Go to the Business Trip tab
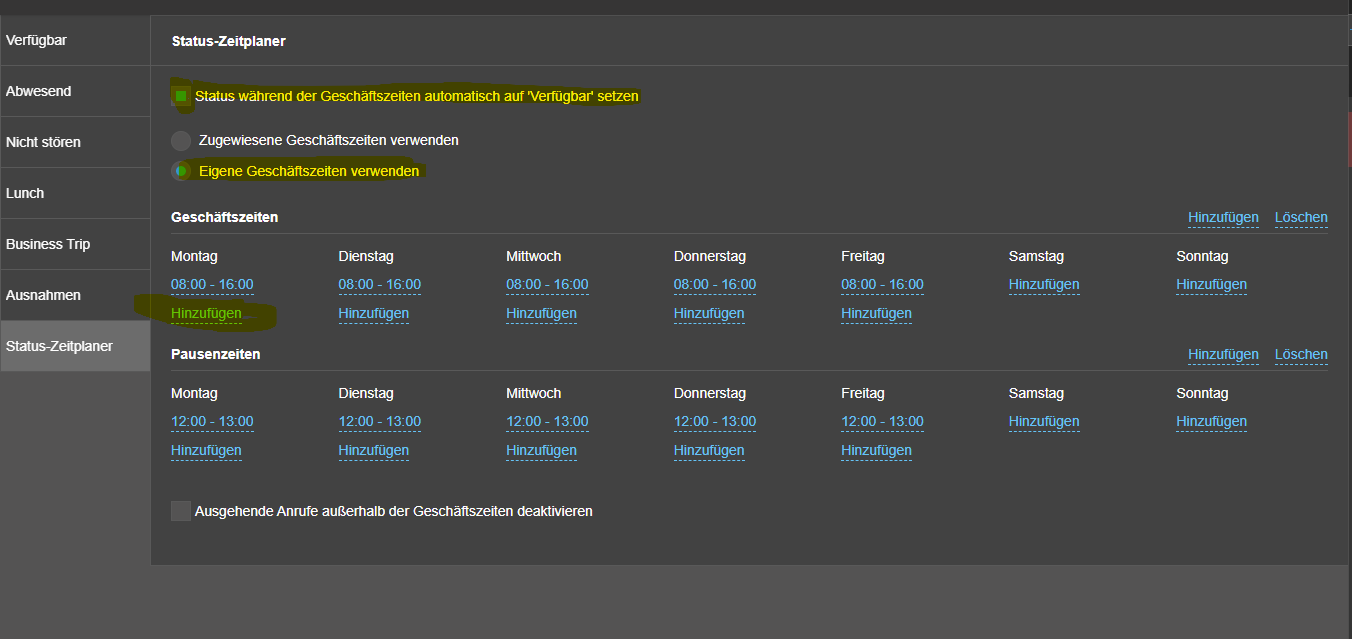Image resolution: width=1352 pixels, height=639 pixels. point(75,244)
